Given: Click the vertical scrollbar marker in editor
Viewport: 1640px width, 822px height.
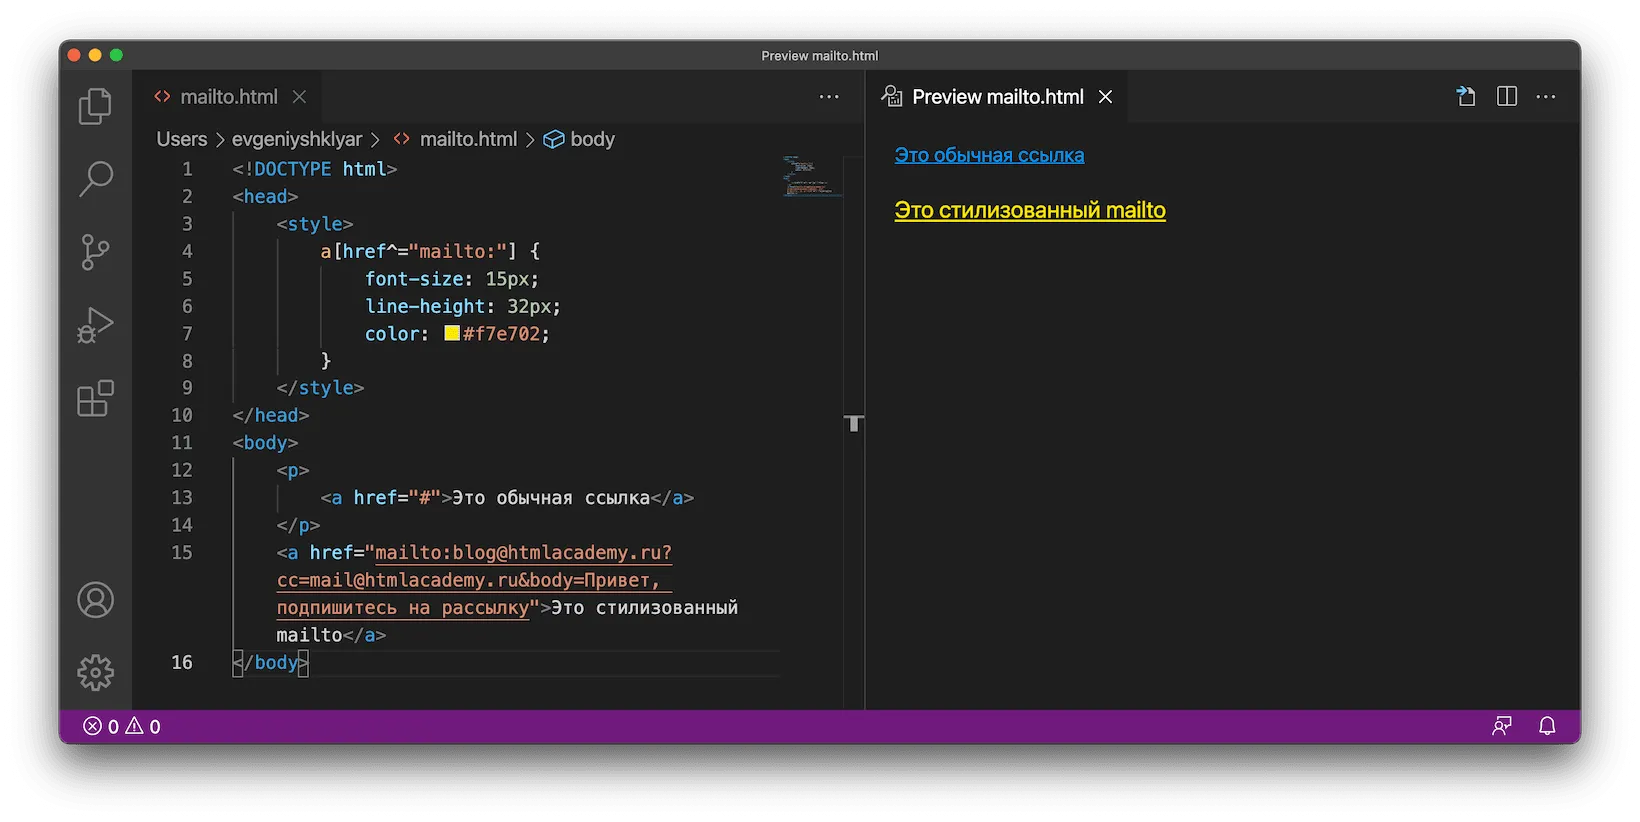Looking at the screenshot, I should 853,423.
